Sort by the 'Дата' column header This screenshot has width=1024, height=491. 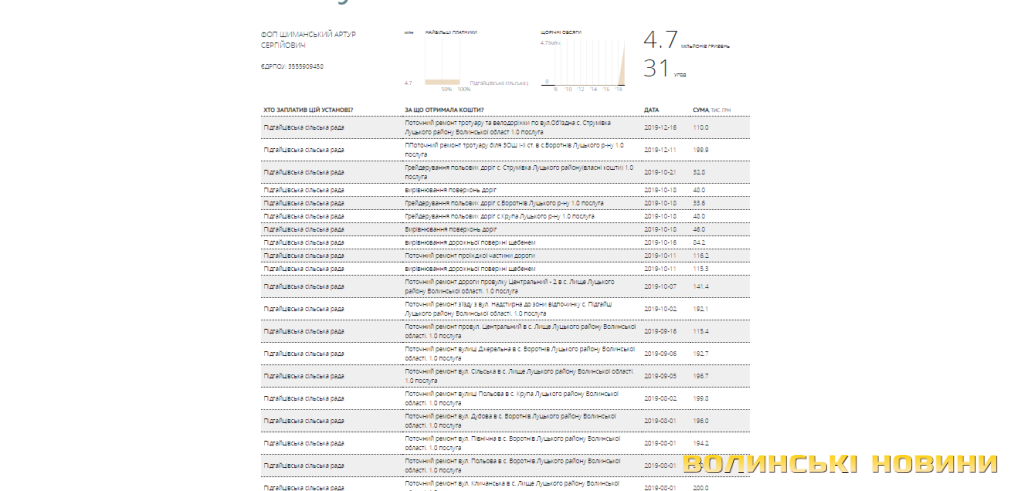tap(651, 109)
